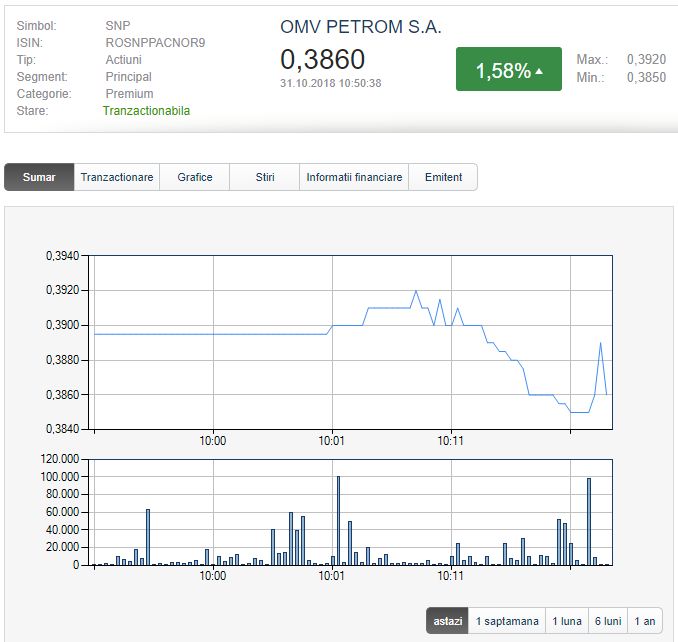
Task: Select the Stiri tab
Action: (x=265, y=177)
